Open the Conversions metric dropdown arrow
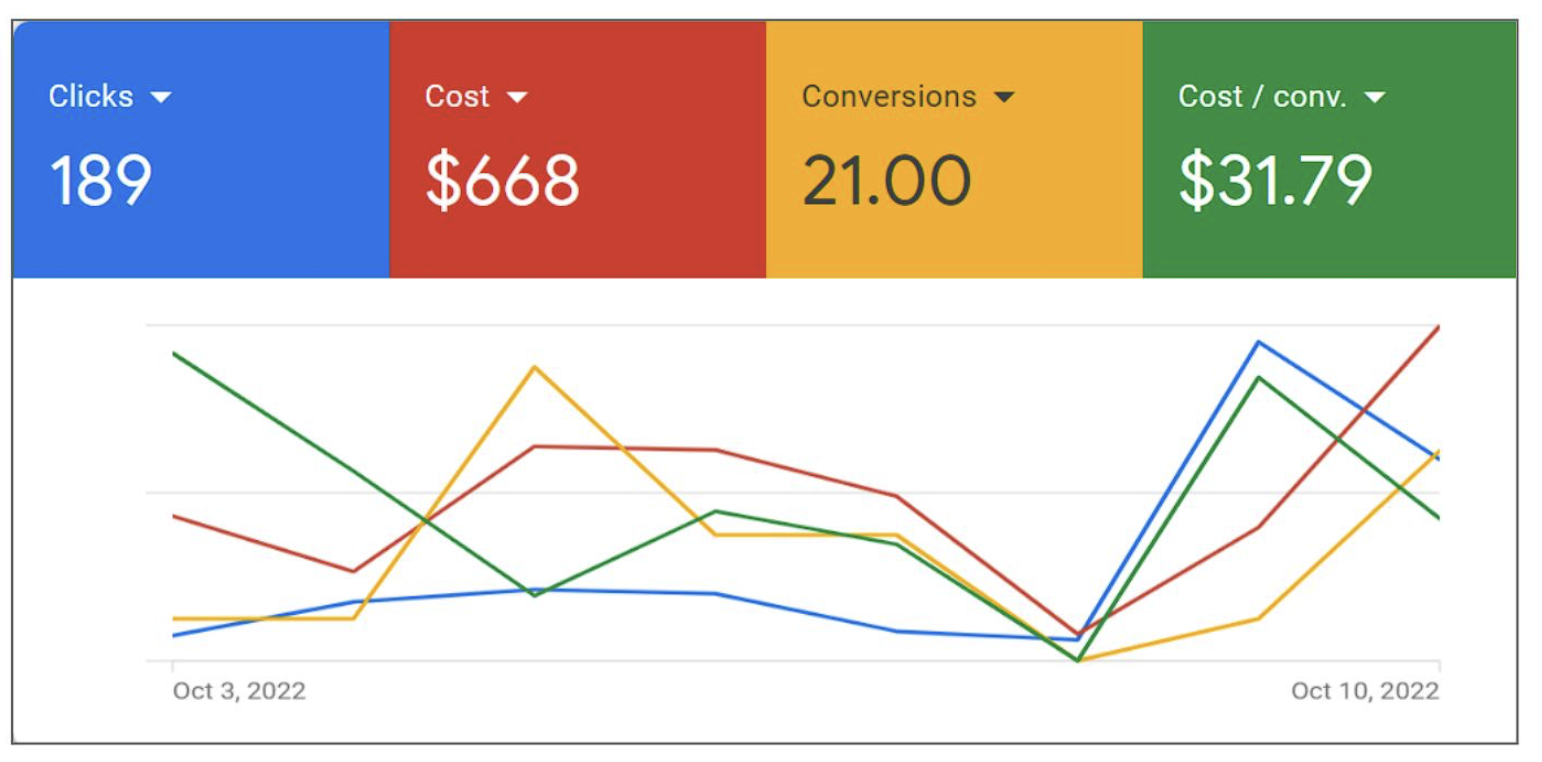Screen dimensions: 1542x762 (x=1003, y=97)
